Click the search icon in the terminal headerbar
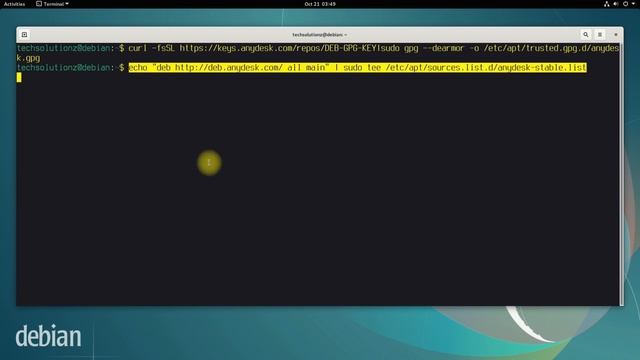Image resolution: width=640 pixels, height=360 pixels. click(x=586, y=35)
